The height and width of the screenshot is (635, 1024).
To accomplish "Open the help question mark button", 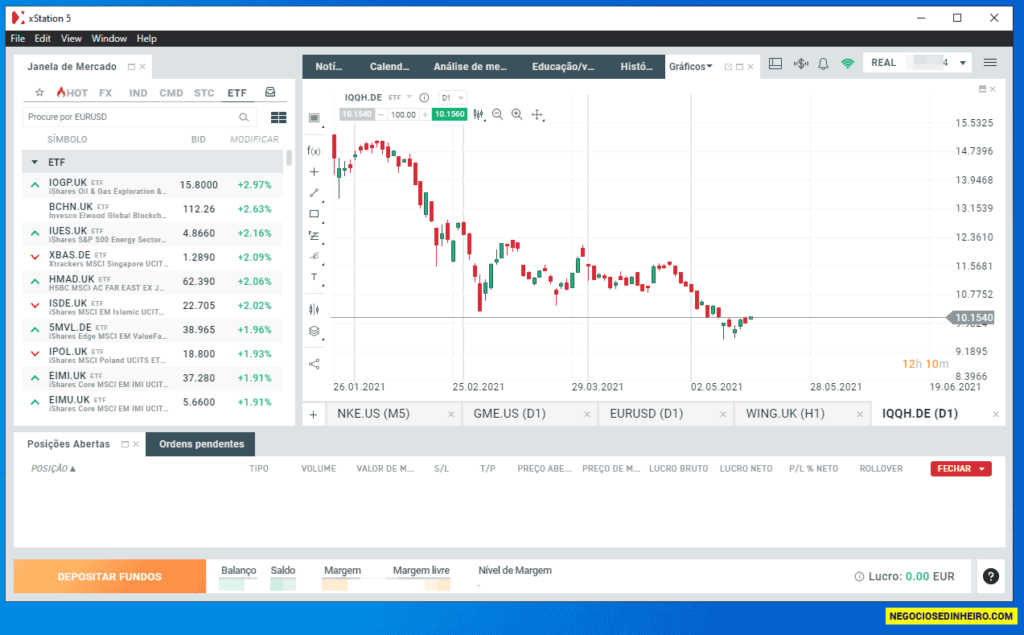I will click(991, 576).
